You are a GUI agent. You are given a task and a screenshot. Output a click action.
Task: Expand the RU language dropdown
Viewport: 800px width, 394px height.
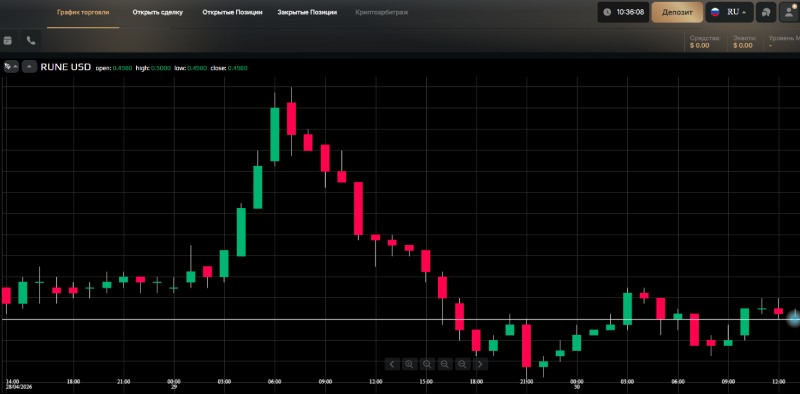pyautogui.click(x=737, y=12)
